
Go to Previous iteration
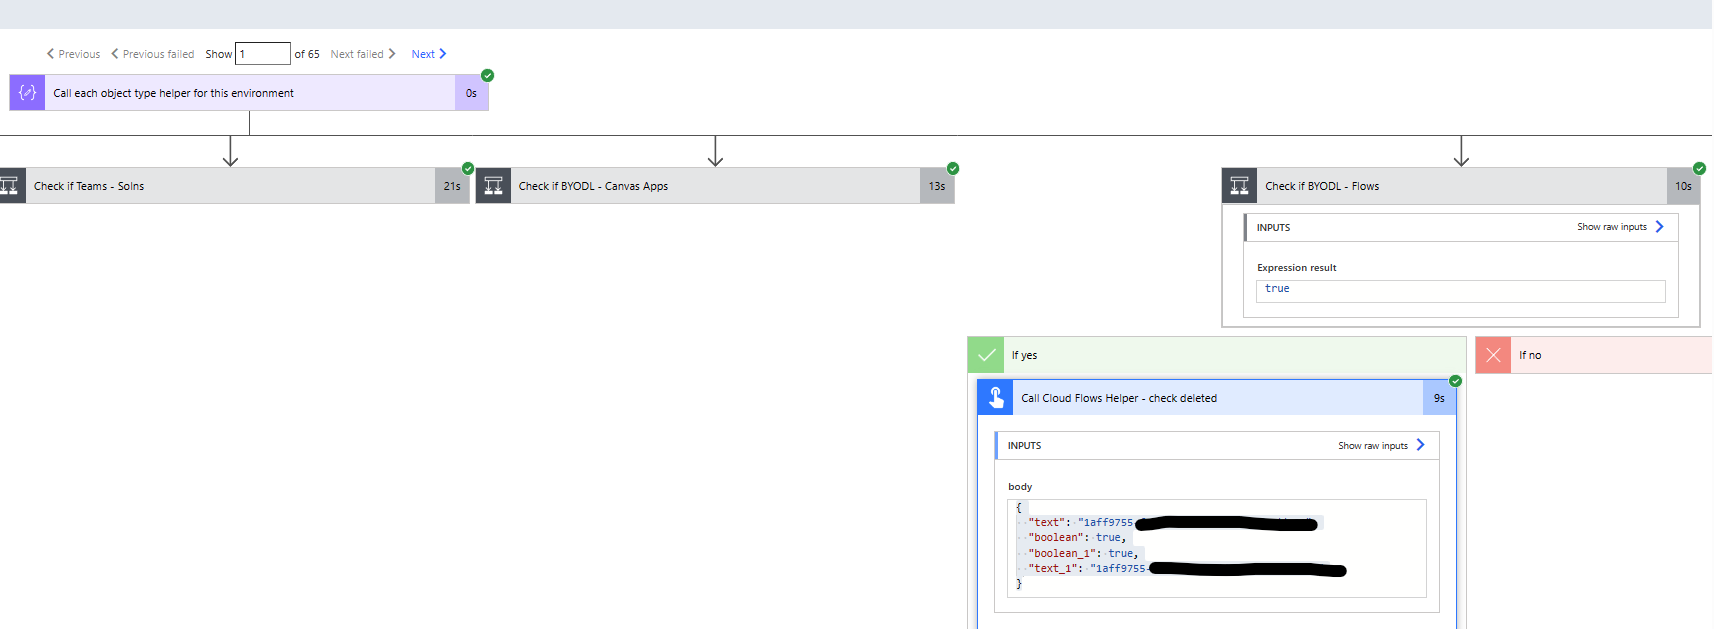pyautogui.click(x=73, y=54)
